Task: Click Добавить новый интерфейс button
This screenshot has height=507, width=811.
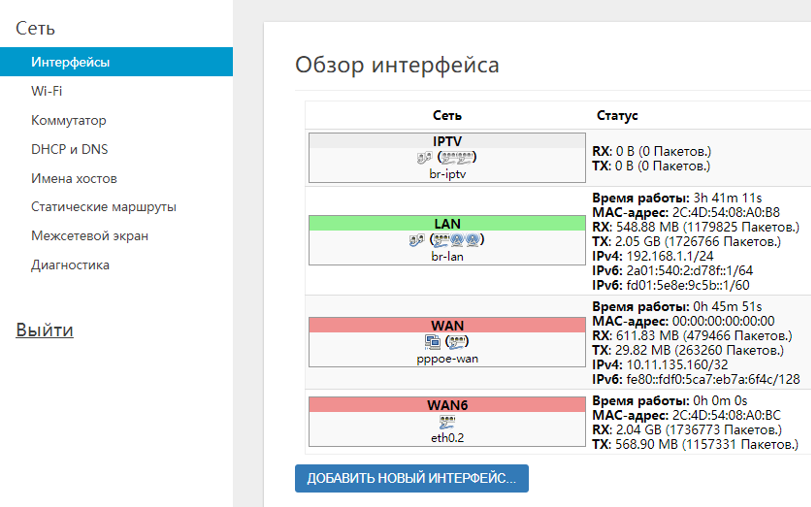Action: [x=412, y=478]
